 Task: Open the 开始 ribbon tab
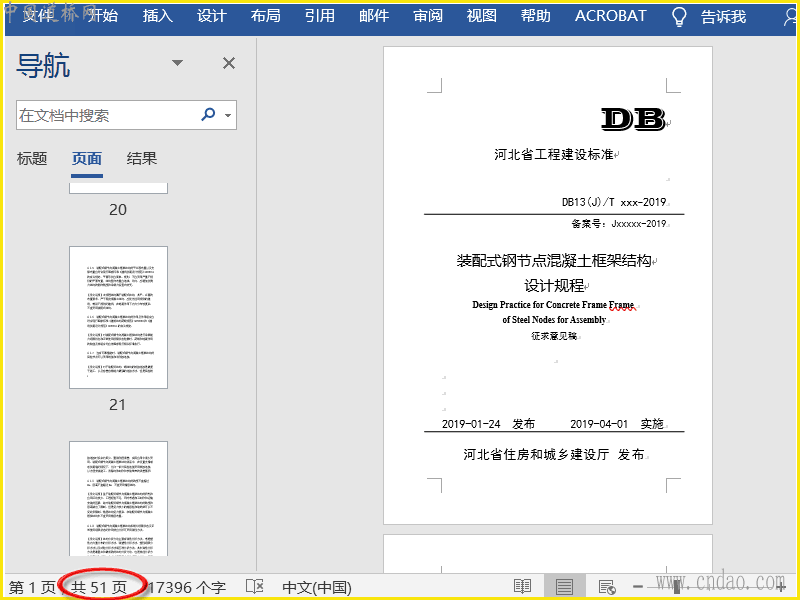pyautogui.click(x=103, y=16)
